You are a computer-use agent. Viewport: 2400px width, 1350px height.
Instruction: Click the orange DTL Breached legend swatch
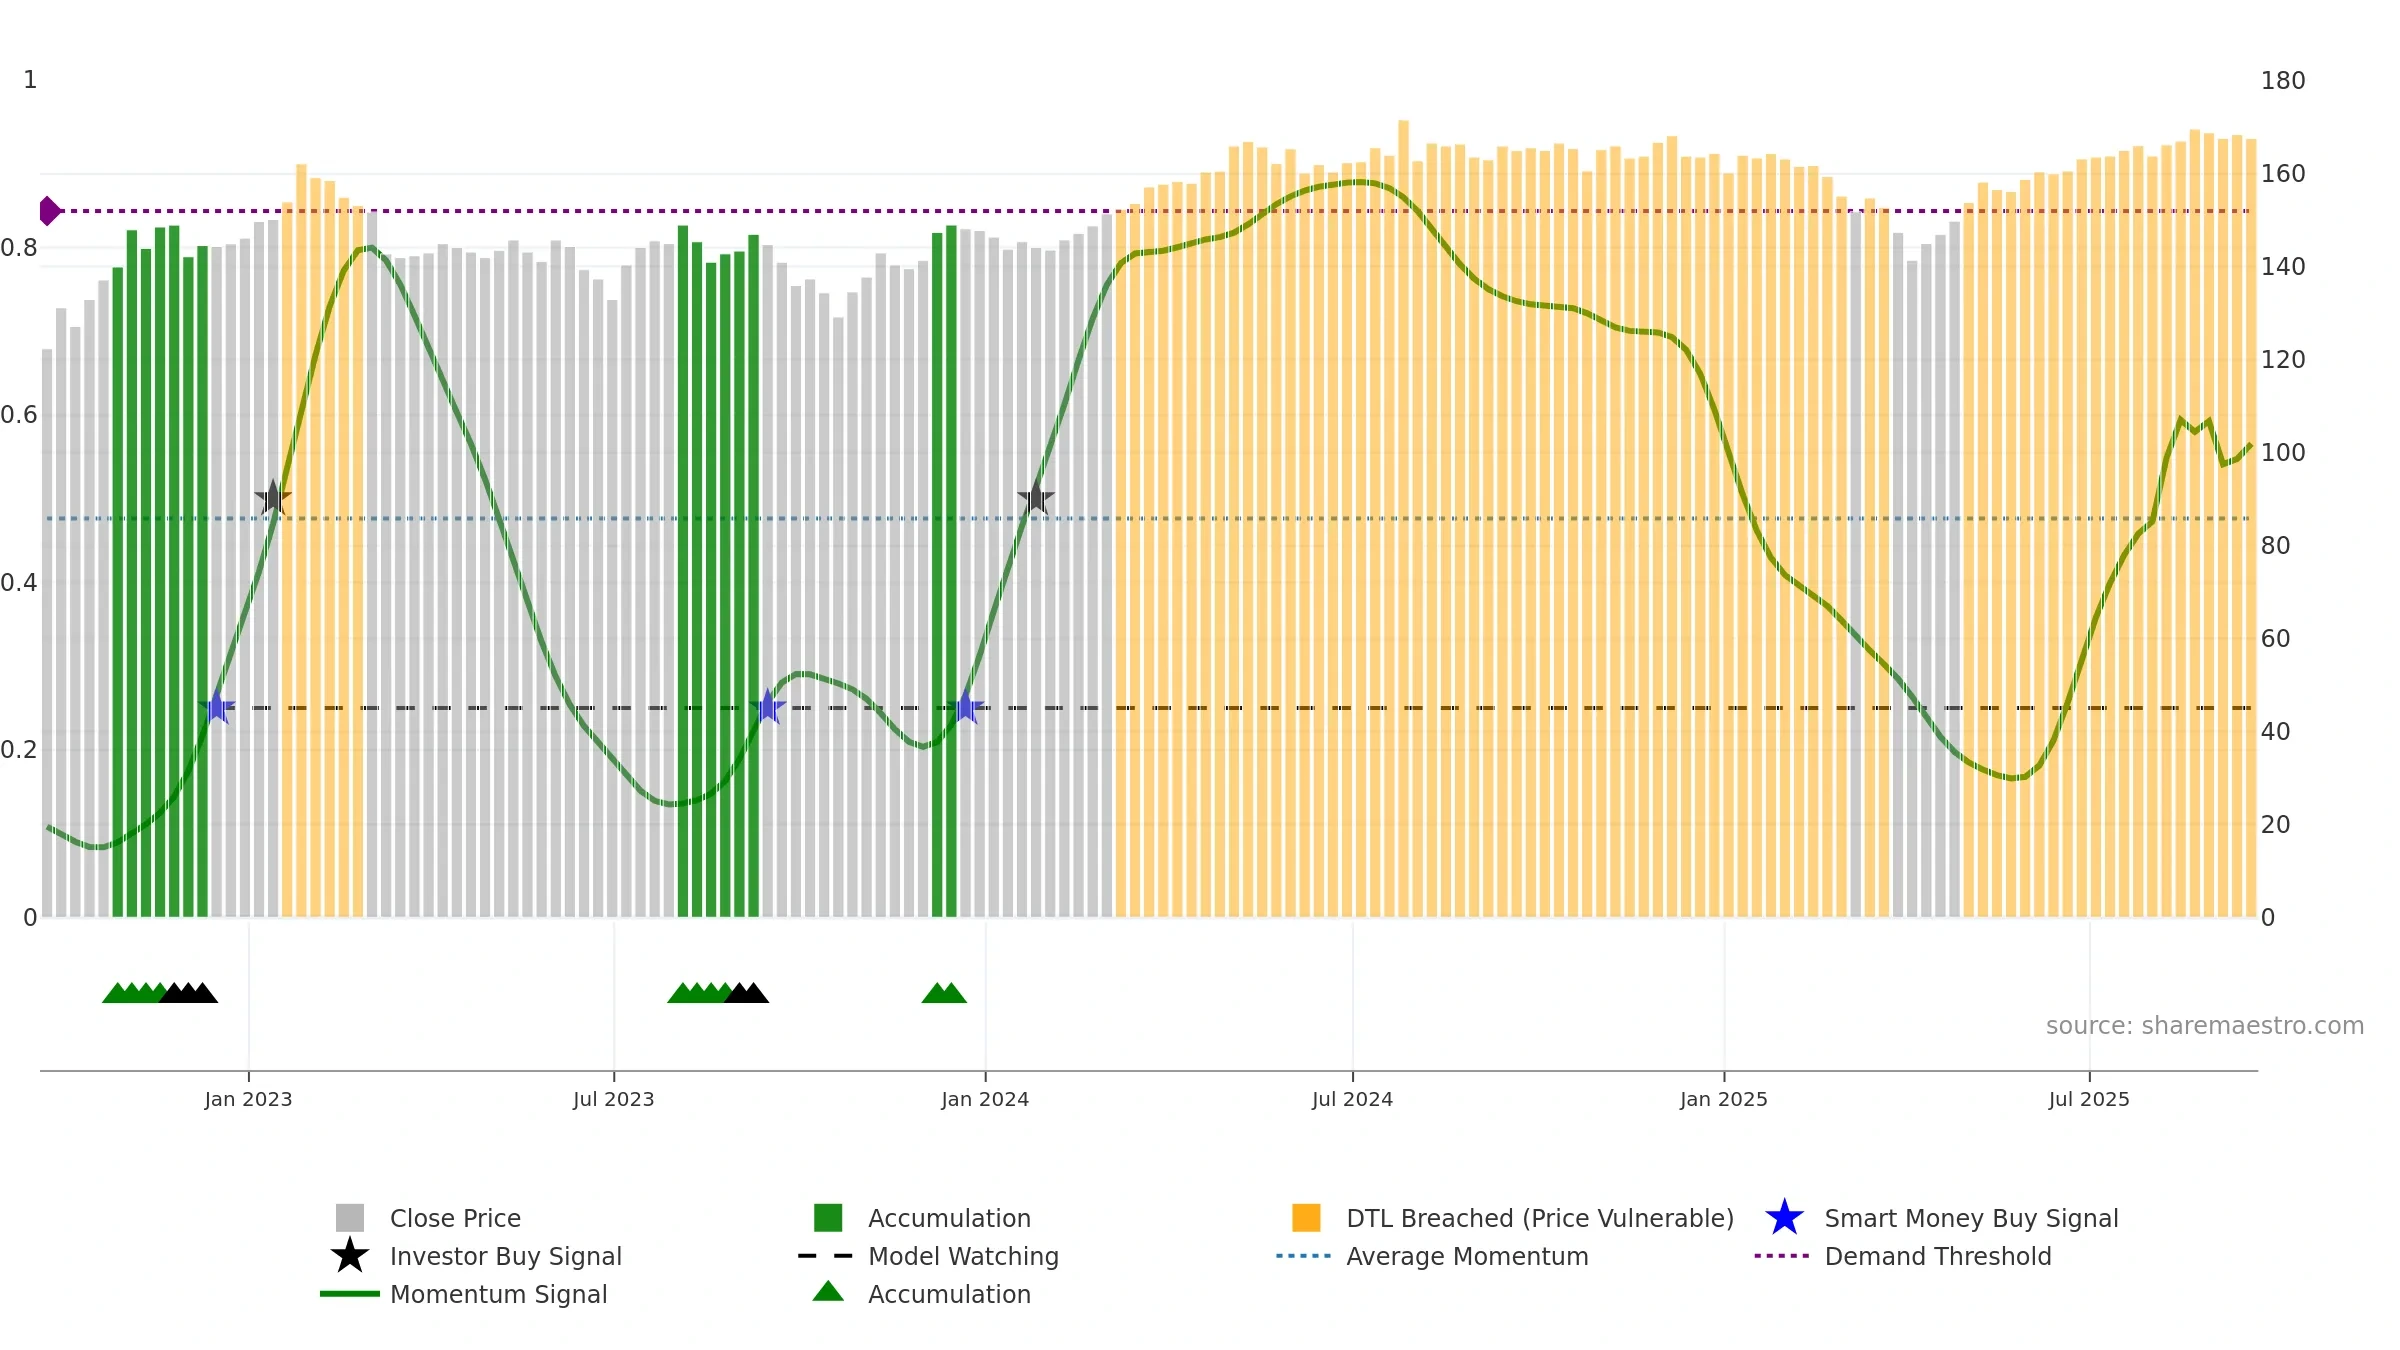point(1306,1218)
